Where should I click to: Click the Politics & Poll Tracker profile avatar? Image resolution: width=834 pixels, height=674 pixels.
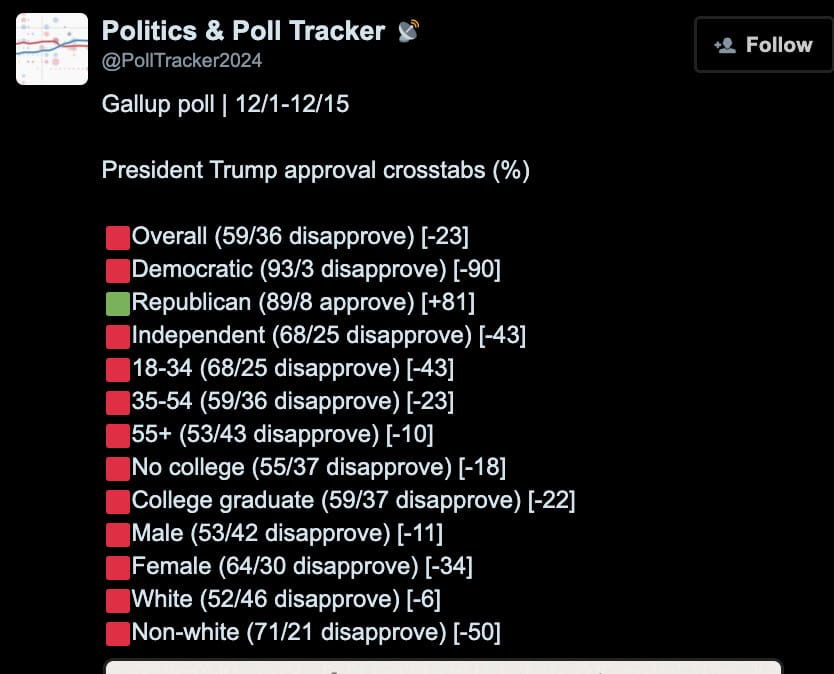[x=52, y=49]
